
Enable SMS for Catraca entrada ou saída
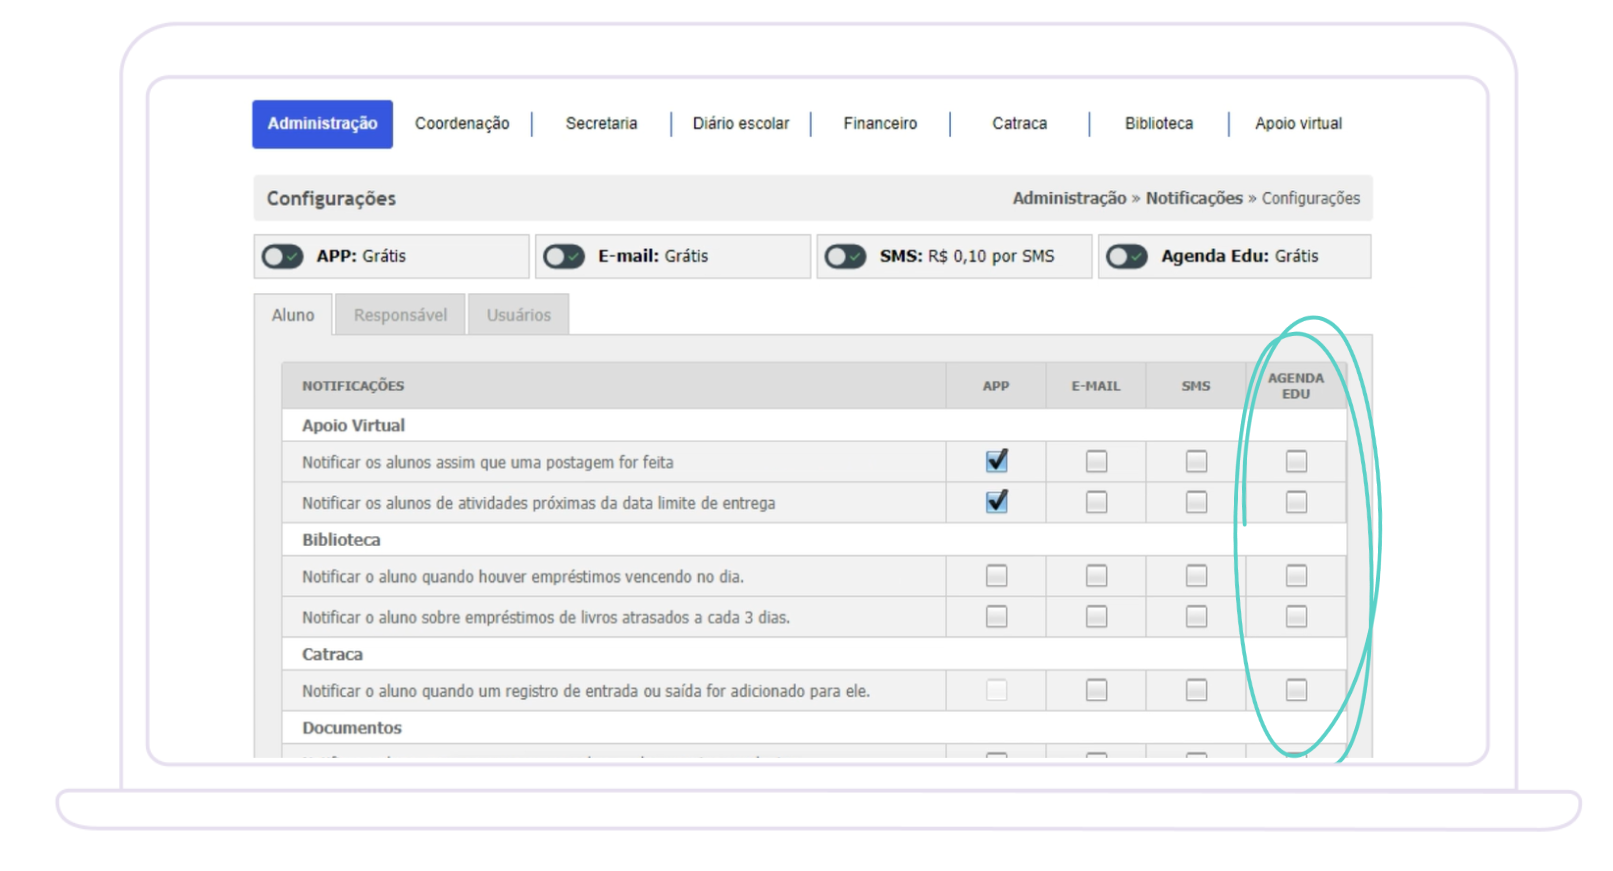pos(1196,690)
